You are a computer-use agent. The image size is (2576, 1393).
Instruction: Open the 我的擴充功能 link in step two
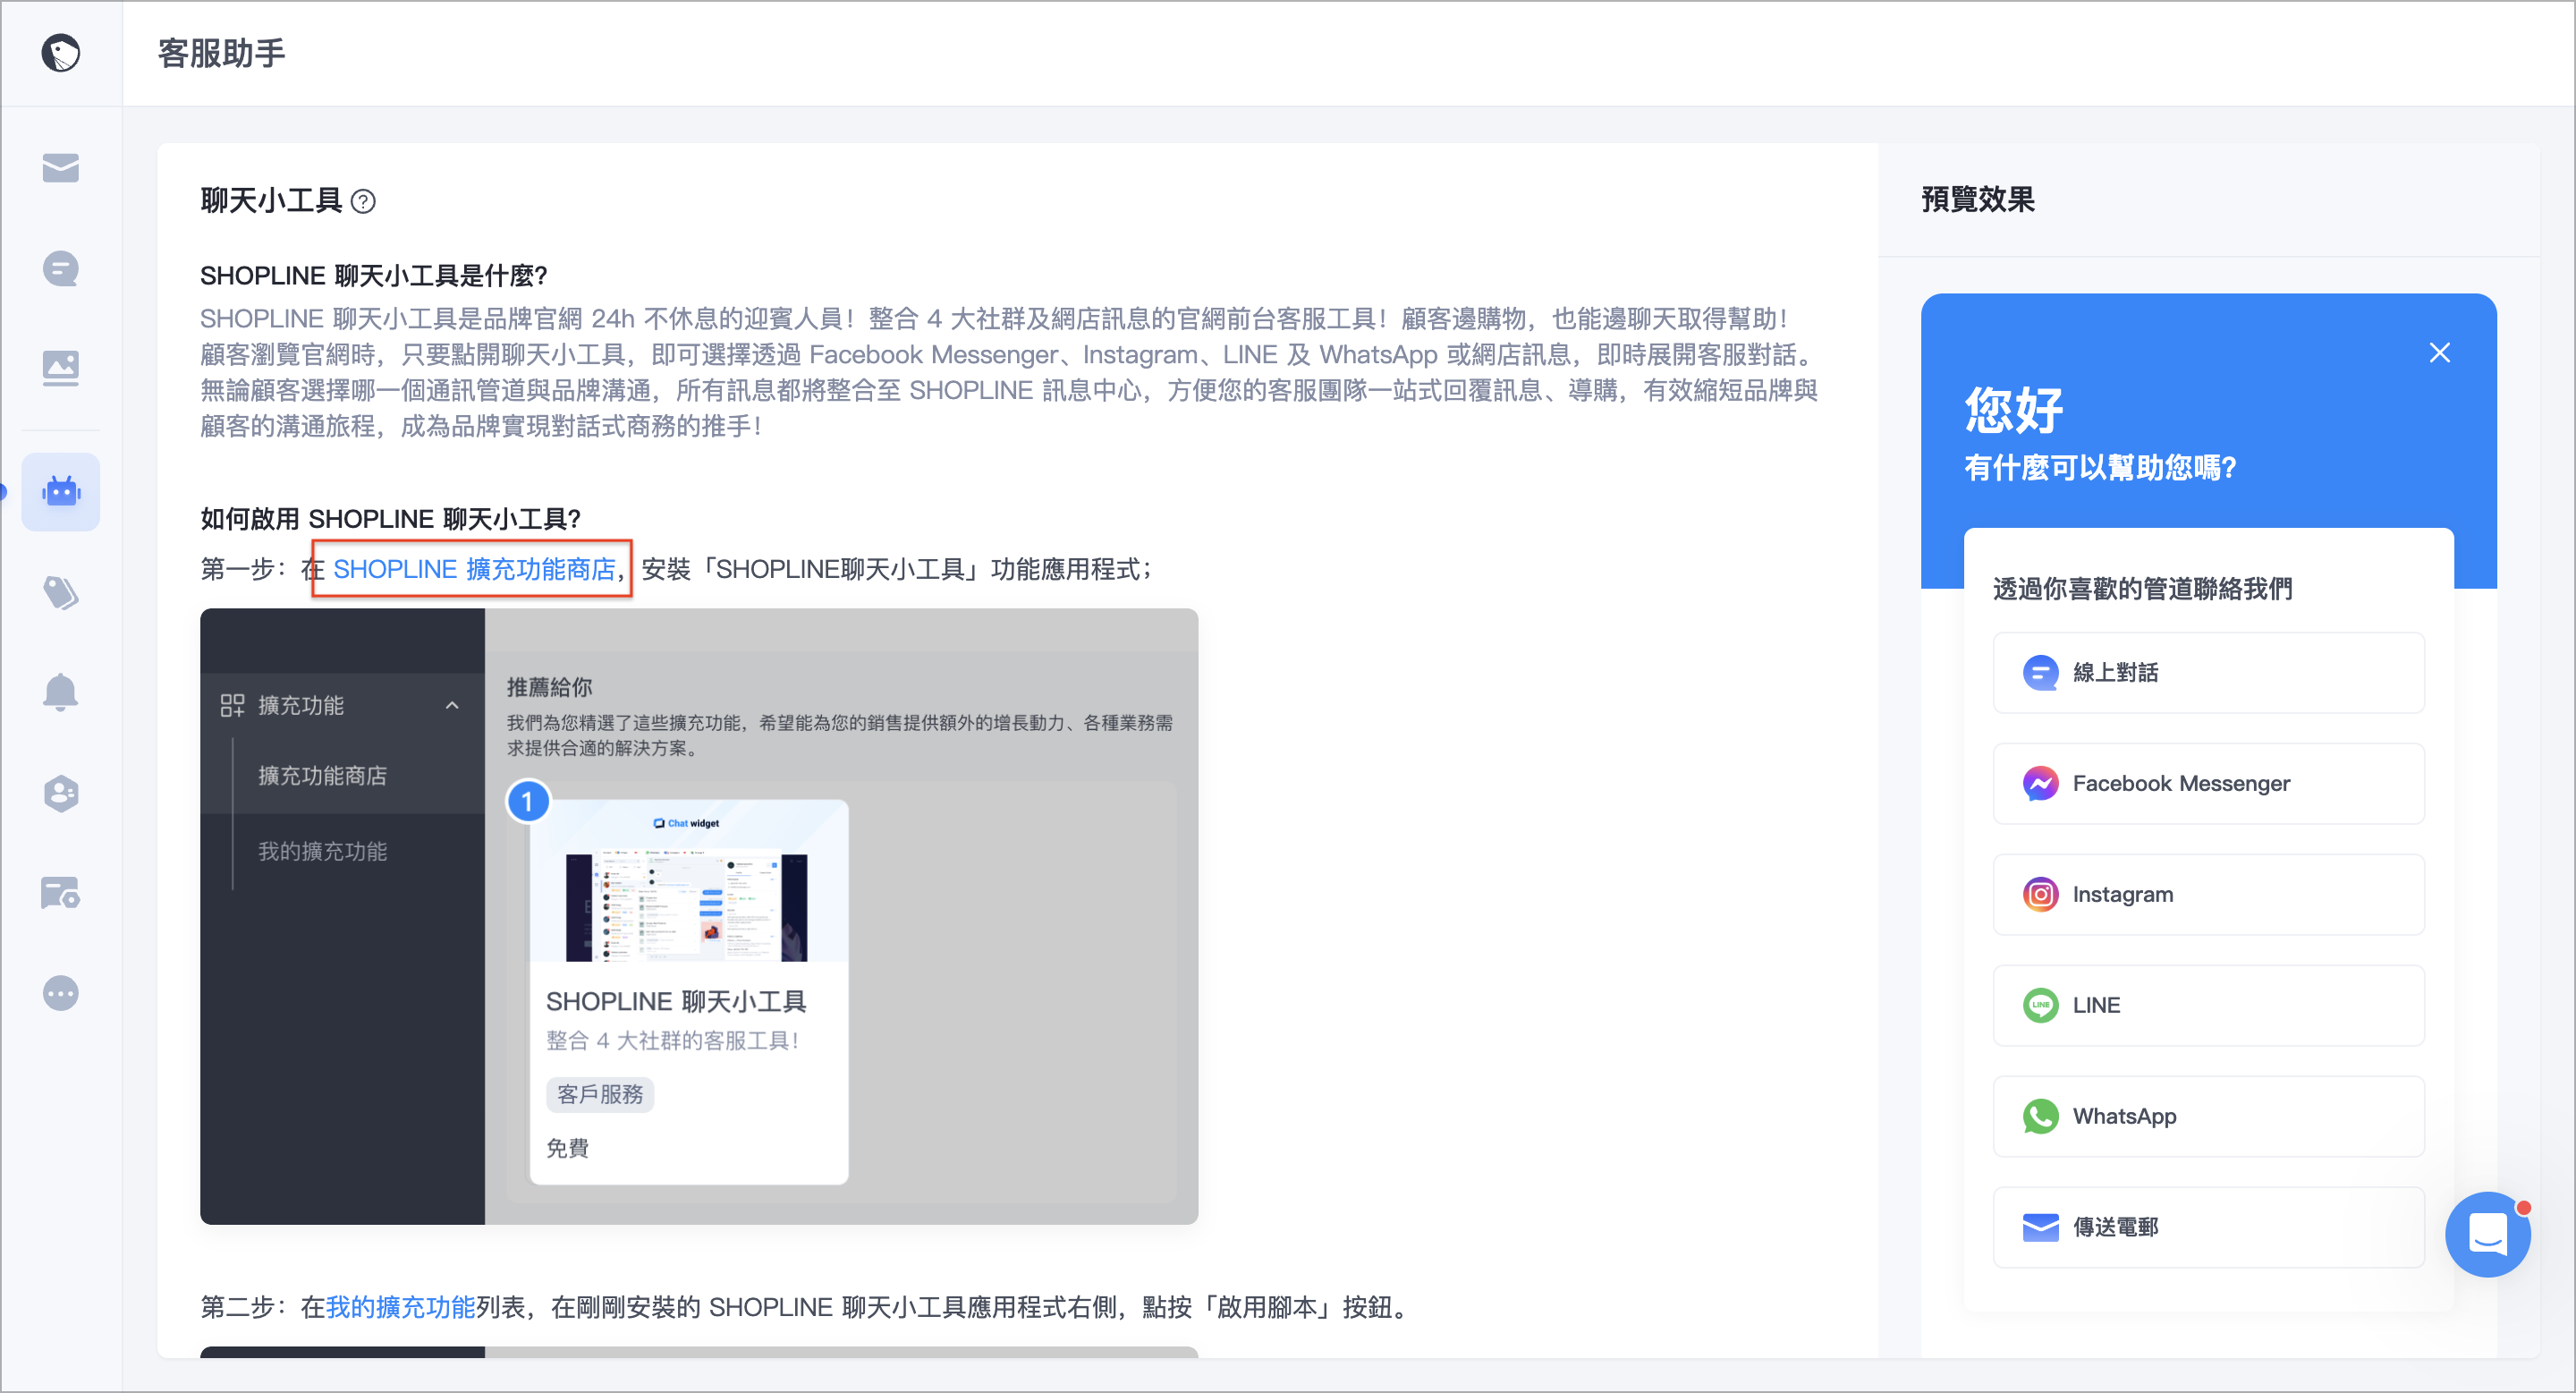400,1307
